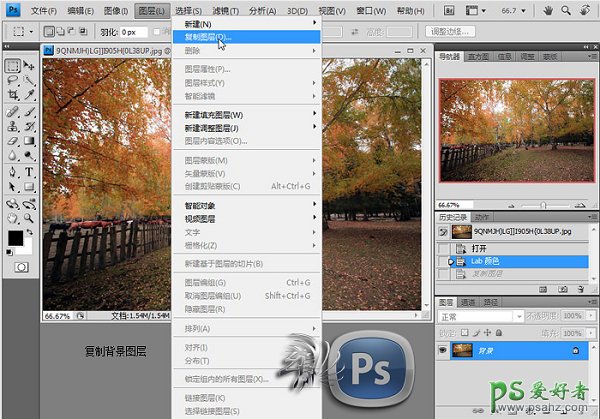Image resolution: width=600 pixels, height=419 pixels.
Task: Click the trash icon in History panel
Action: (581, 289)
